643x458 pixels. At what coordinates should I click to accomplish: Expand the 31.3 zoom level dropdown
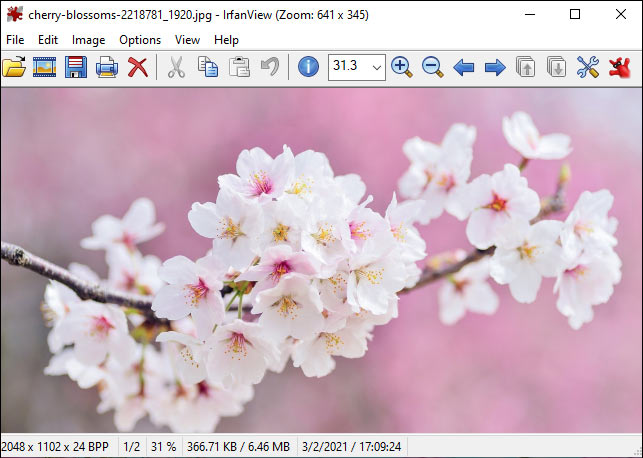(376, 68)
